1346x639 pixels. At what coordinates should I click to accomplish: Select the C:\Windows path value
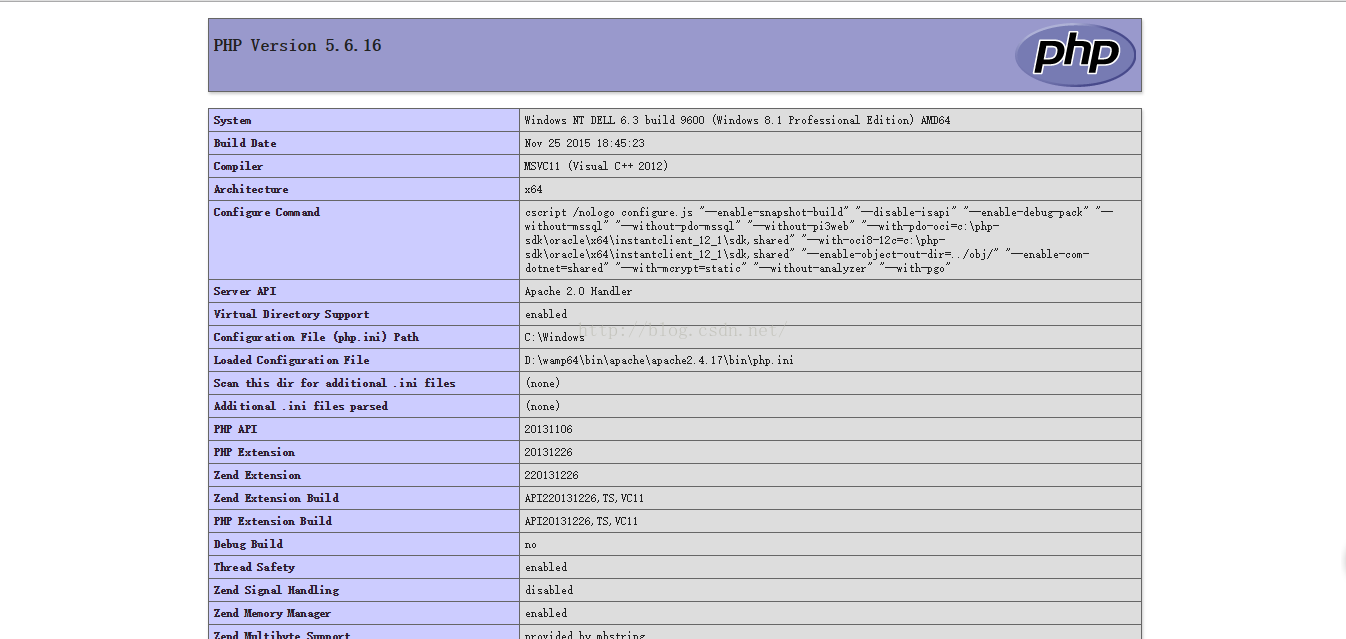pos(554,337)
